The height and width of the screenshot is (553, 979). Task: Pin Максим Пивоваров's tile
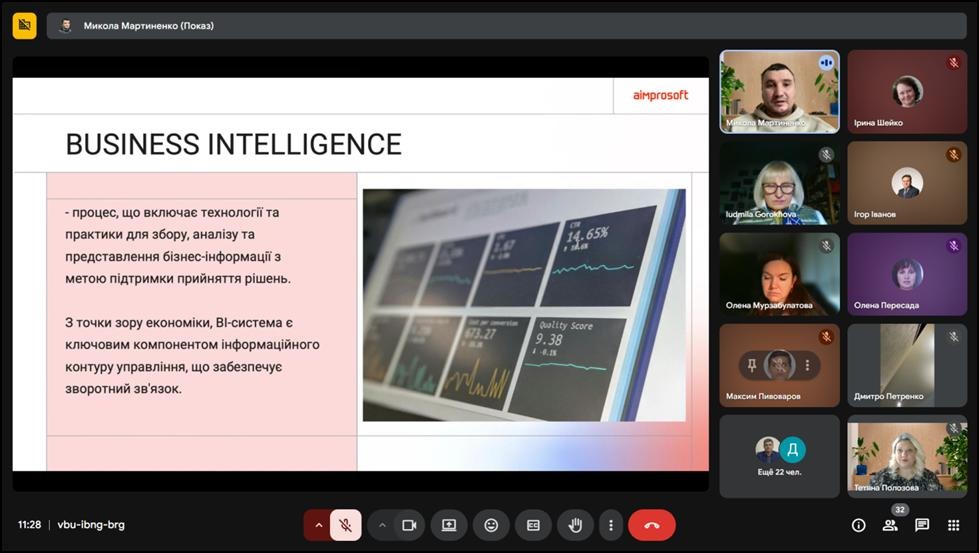point(752,365)
